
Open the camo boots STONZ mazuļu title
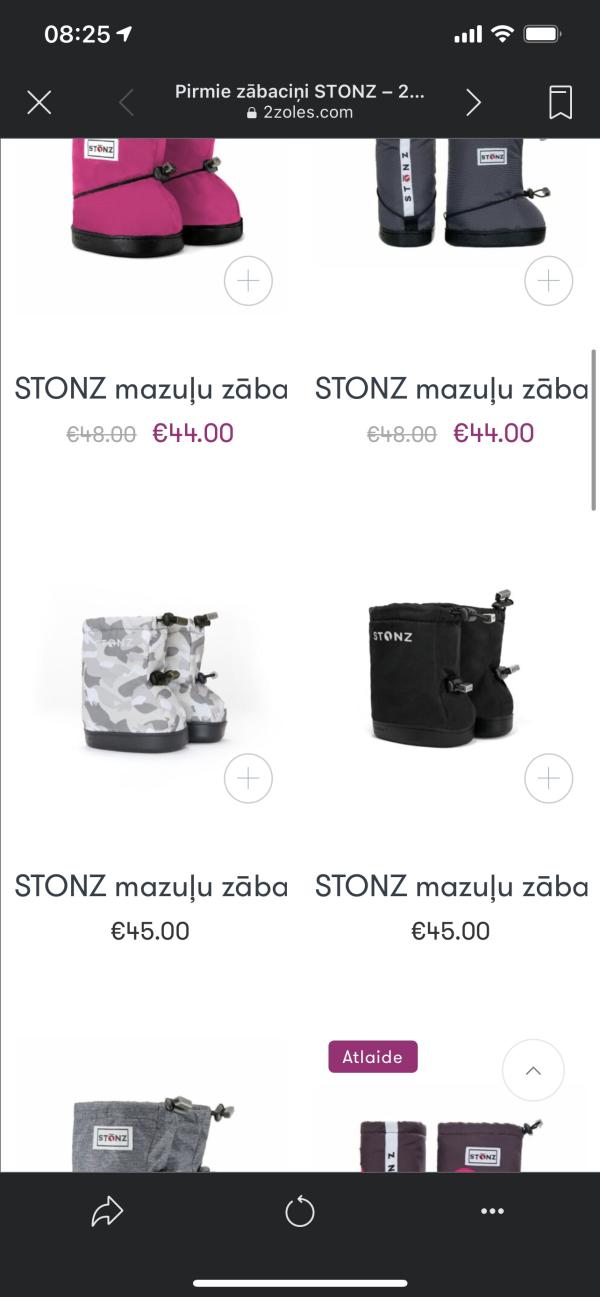(151, 886)
